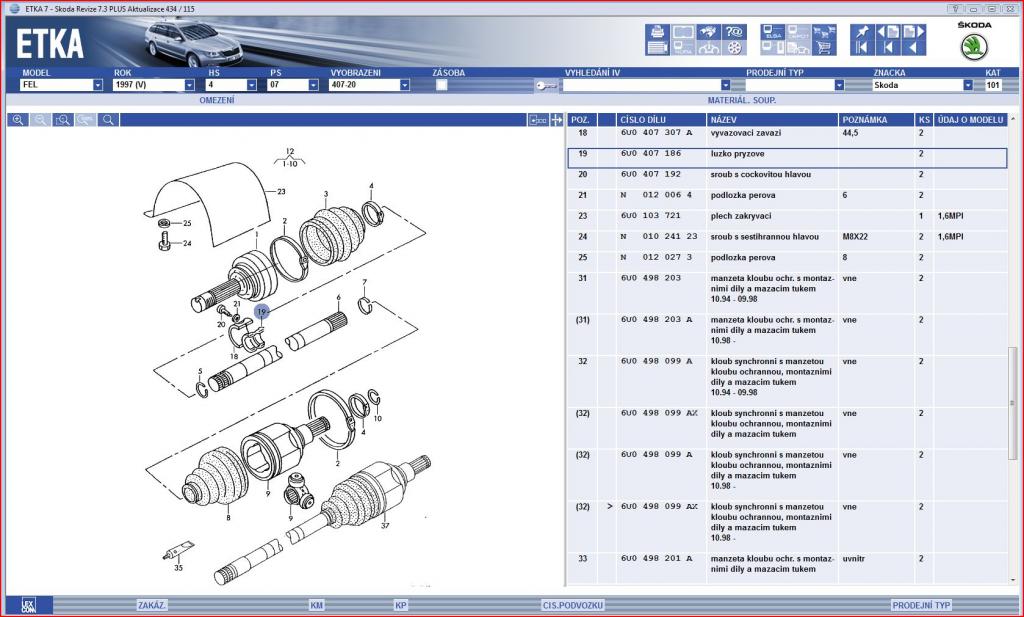The width and height of the screenshot is (1024, 617).
Task: Go to the previous page icon
Action: coord(888,31)
